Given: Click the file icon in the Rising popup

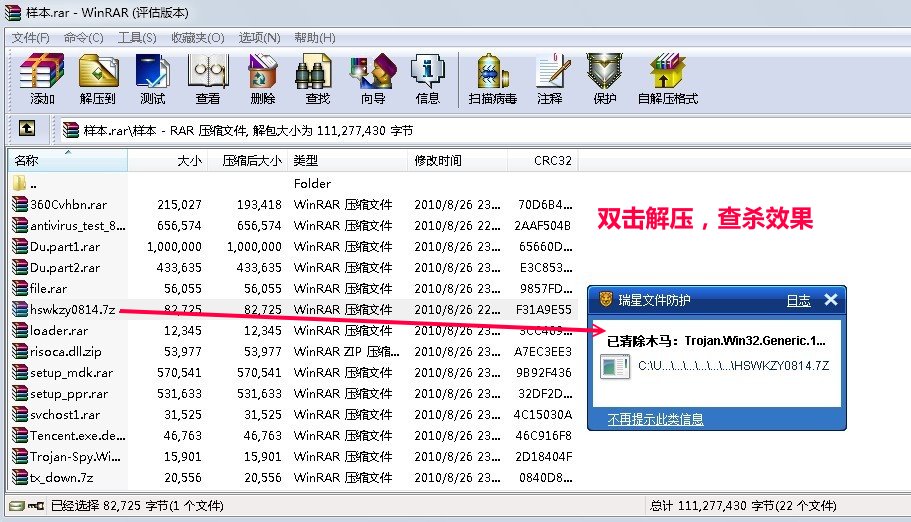Looking at the screenshot, I should point(615,366).
